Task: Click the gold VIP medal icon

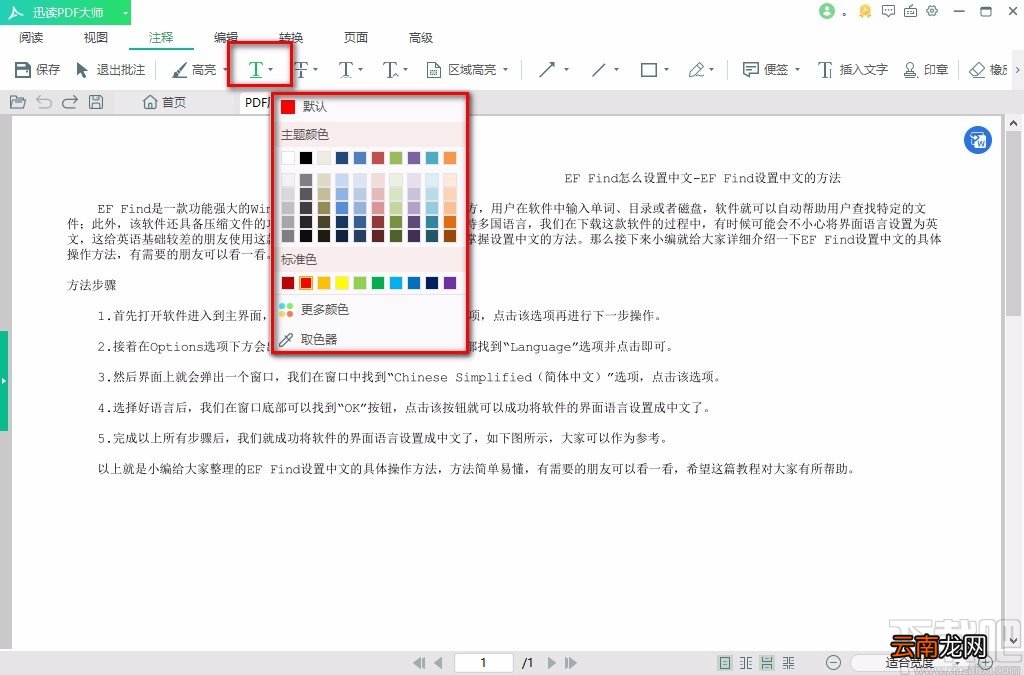Action: [865, 11]
